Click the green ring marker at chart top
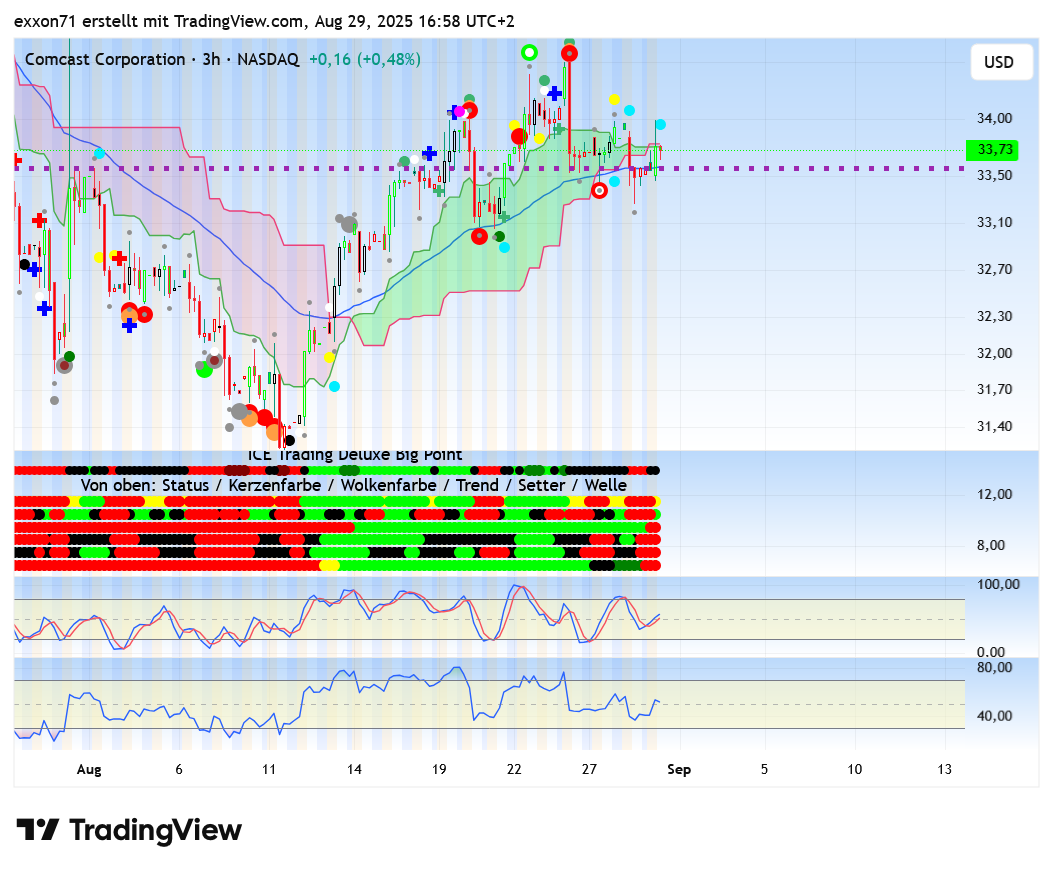 (x=530, y=52)
